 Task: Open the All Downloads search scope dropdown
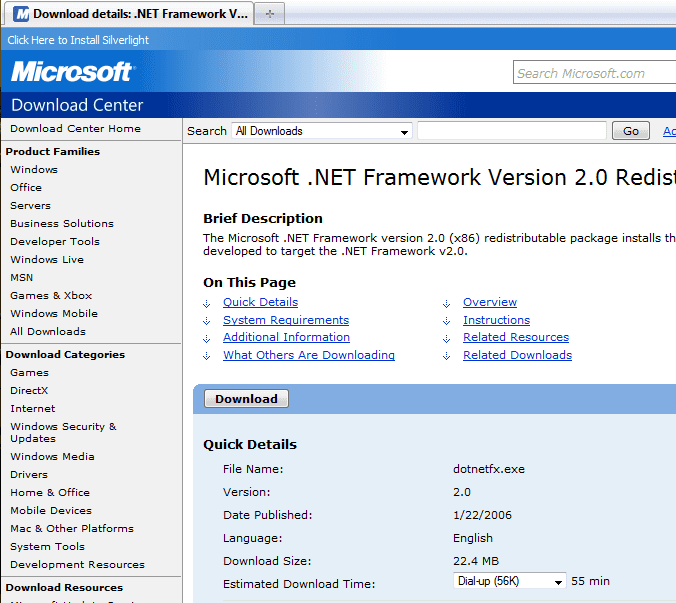coord(322,131)
